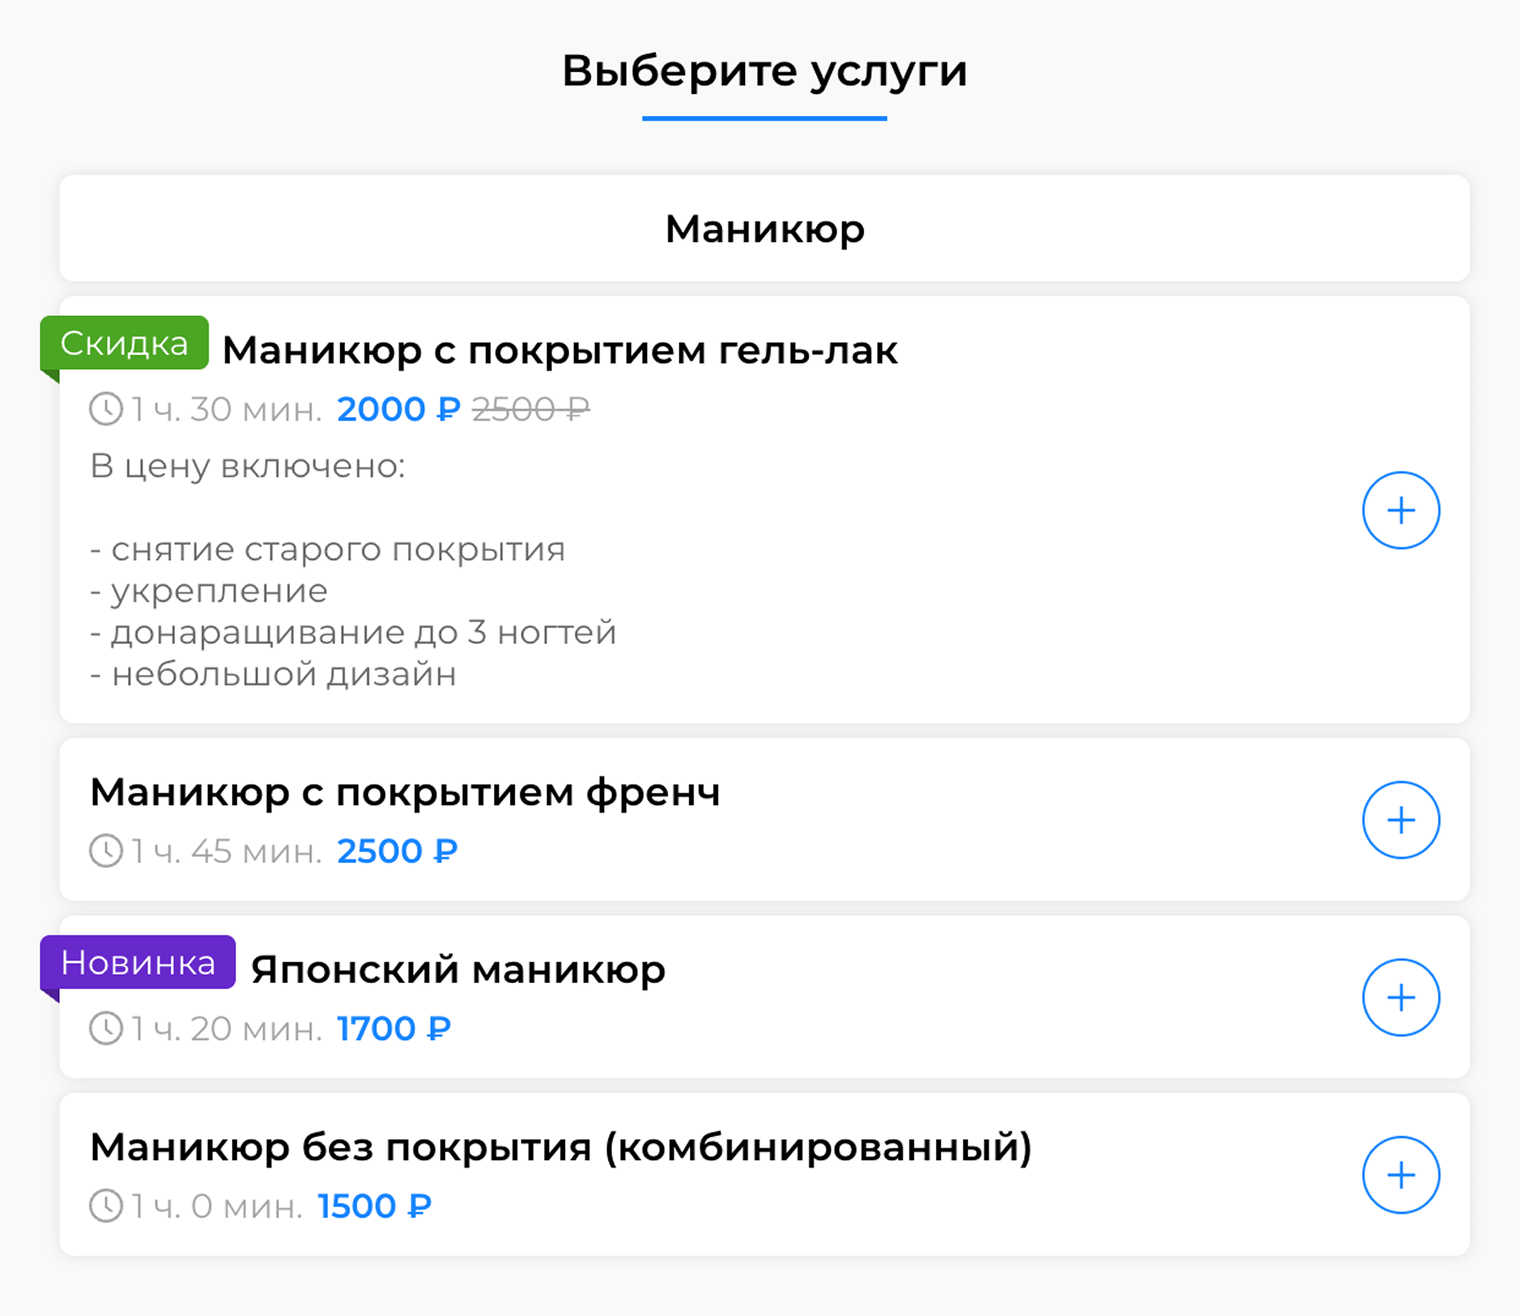
Task: Click the небольшой дизайн line
Action: 273,675
